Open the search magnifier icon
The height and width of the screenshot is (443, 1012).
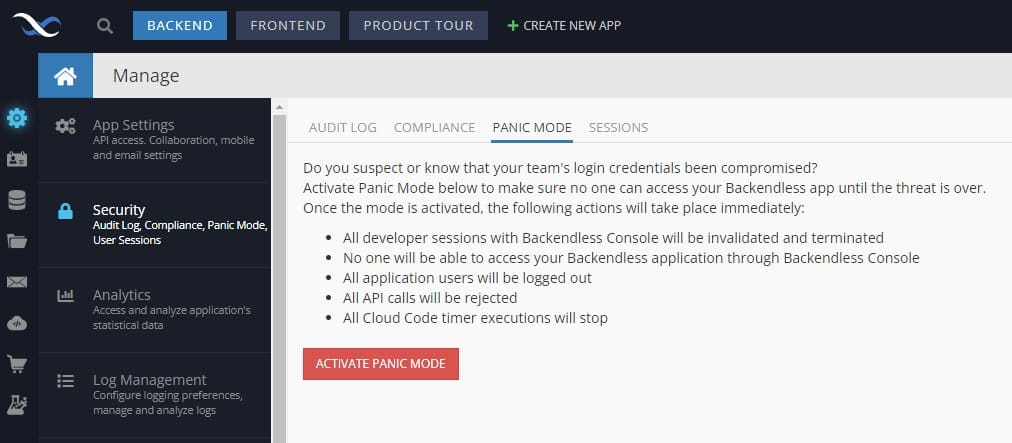pos(105,26)
